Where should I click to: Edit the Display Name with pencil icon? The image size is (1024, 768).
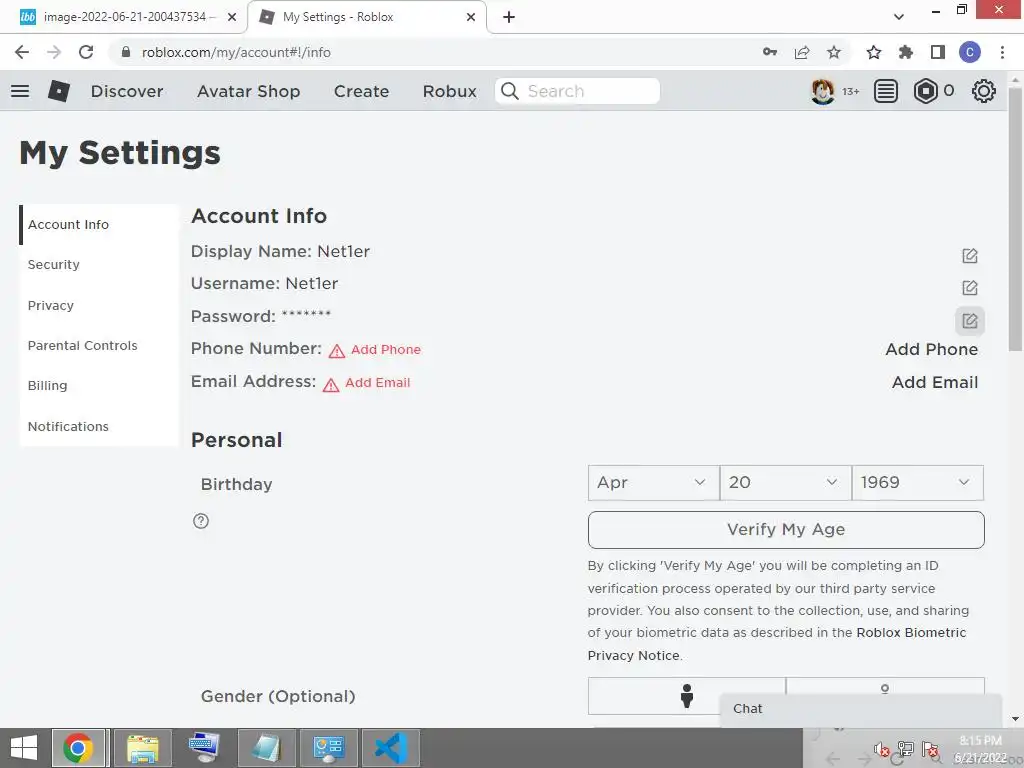(x=970, y=255)
